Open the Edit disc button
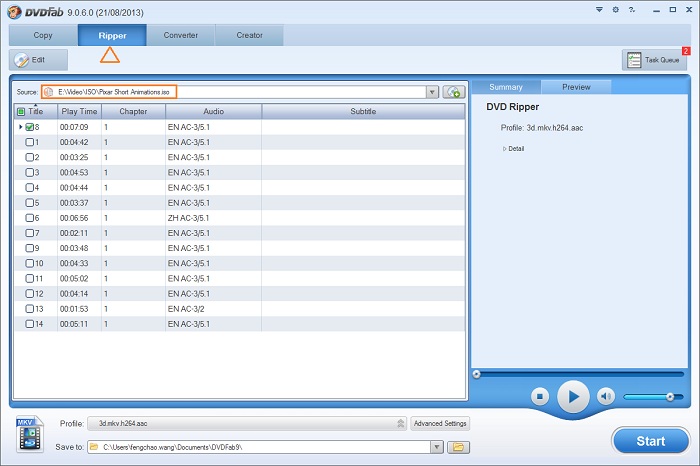 [38, 60]
